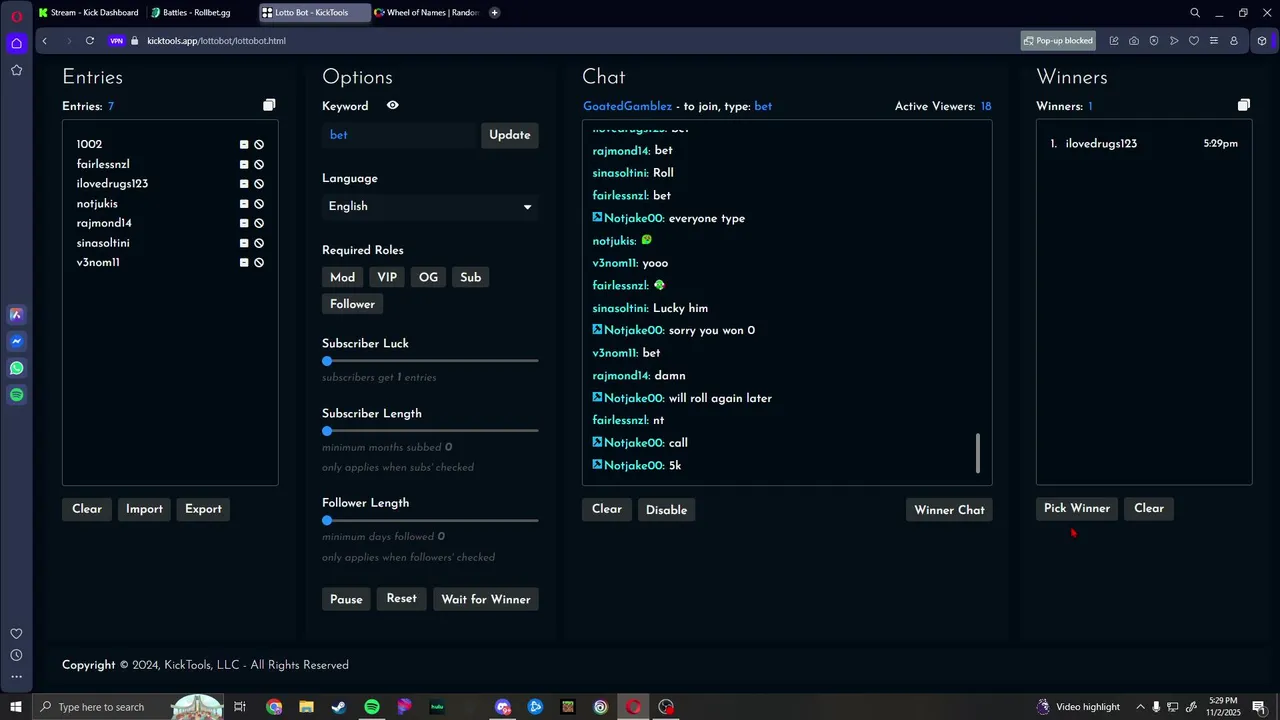
Task: Go back in the browser
Action: tap(44, 41)
